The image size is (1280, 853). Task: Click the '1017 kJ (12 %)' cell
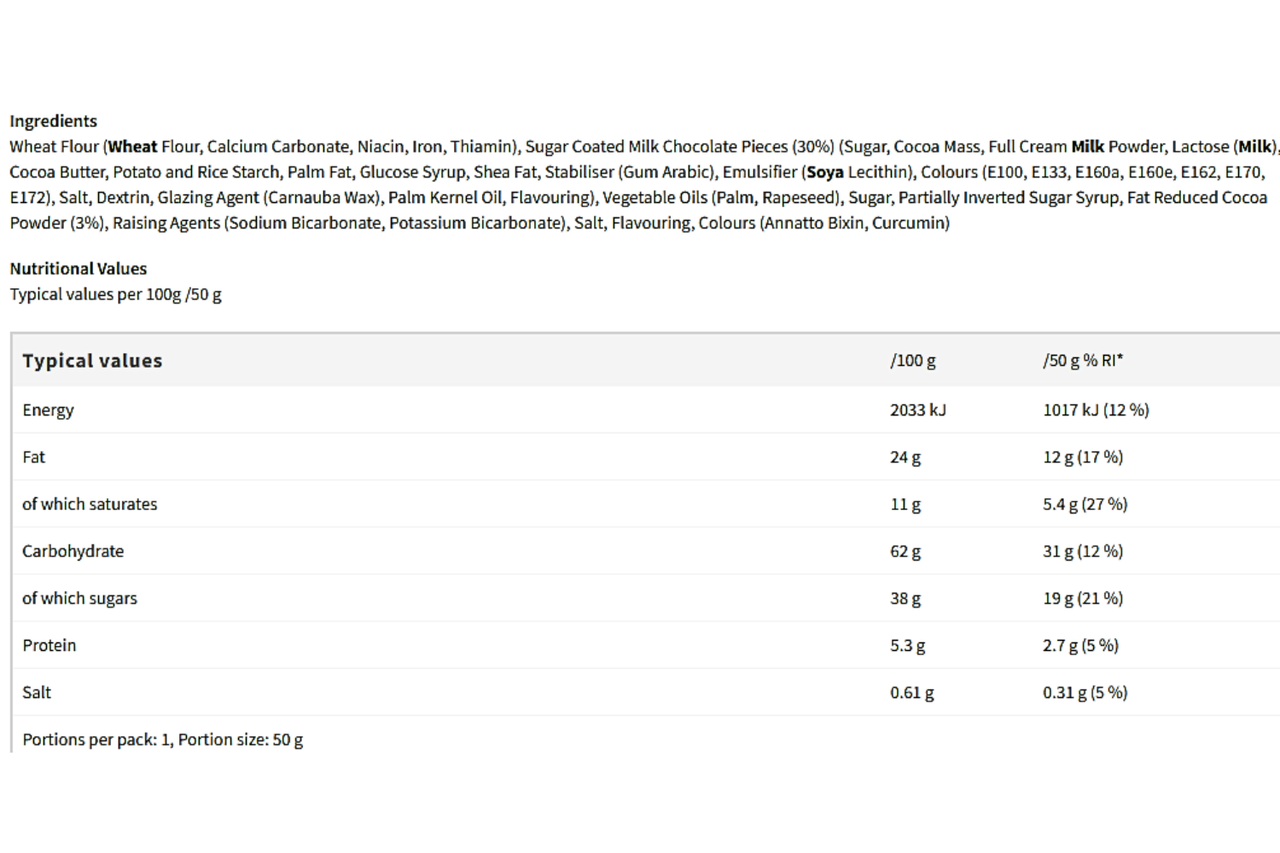click(1096, 410)
